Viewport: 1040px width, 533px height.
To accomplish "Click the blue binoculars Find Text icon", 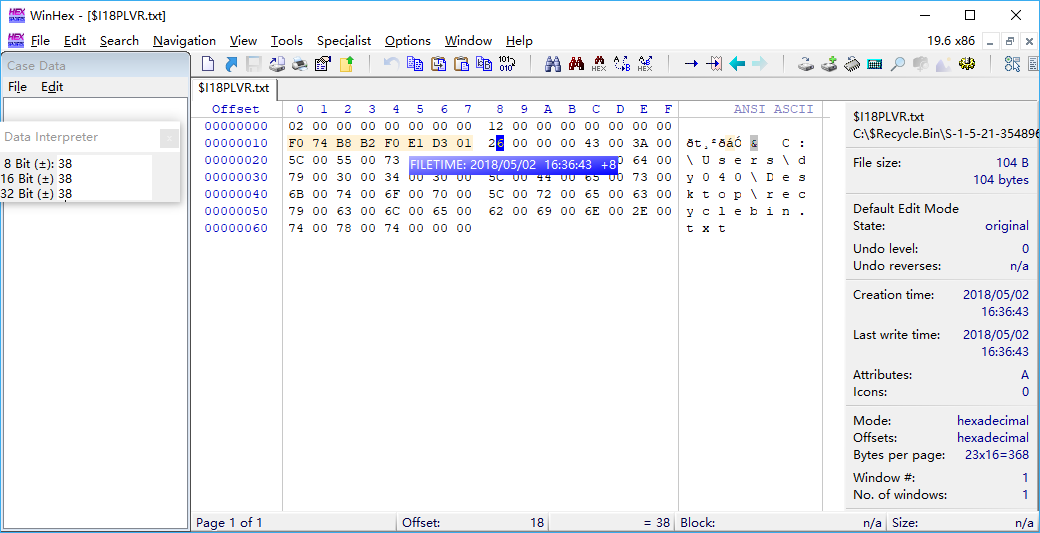I will [553, 64].
